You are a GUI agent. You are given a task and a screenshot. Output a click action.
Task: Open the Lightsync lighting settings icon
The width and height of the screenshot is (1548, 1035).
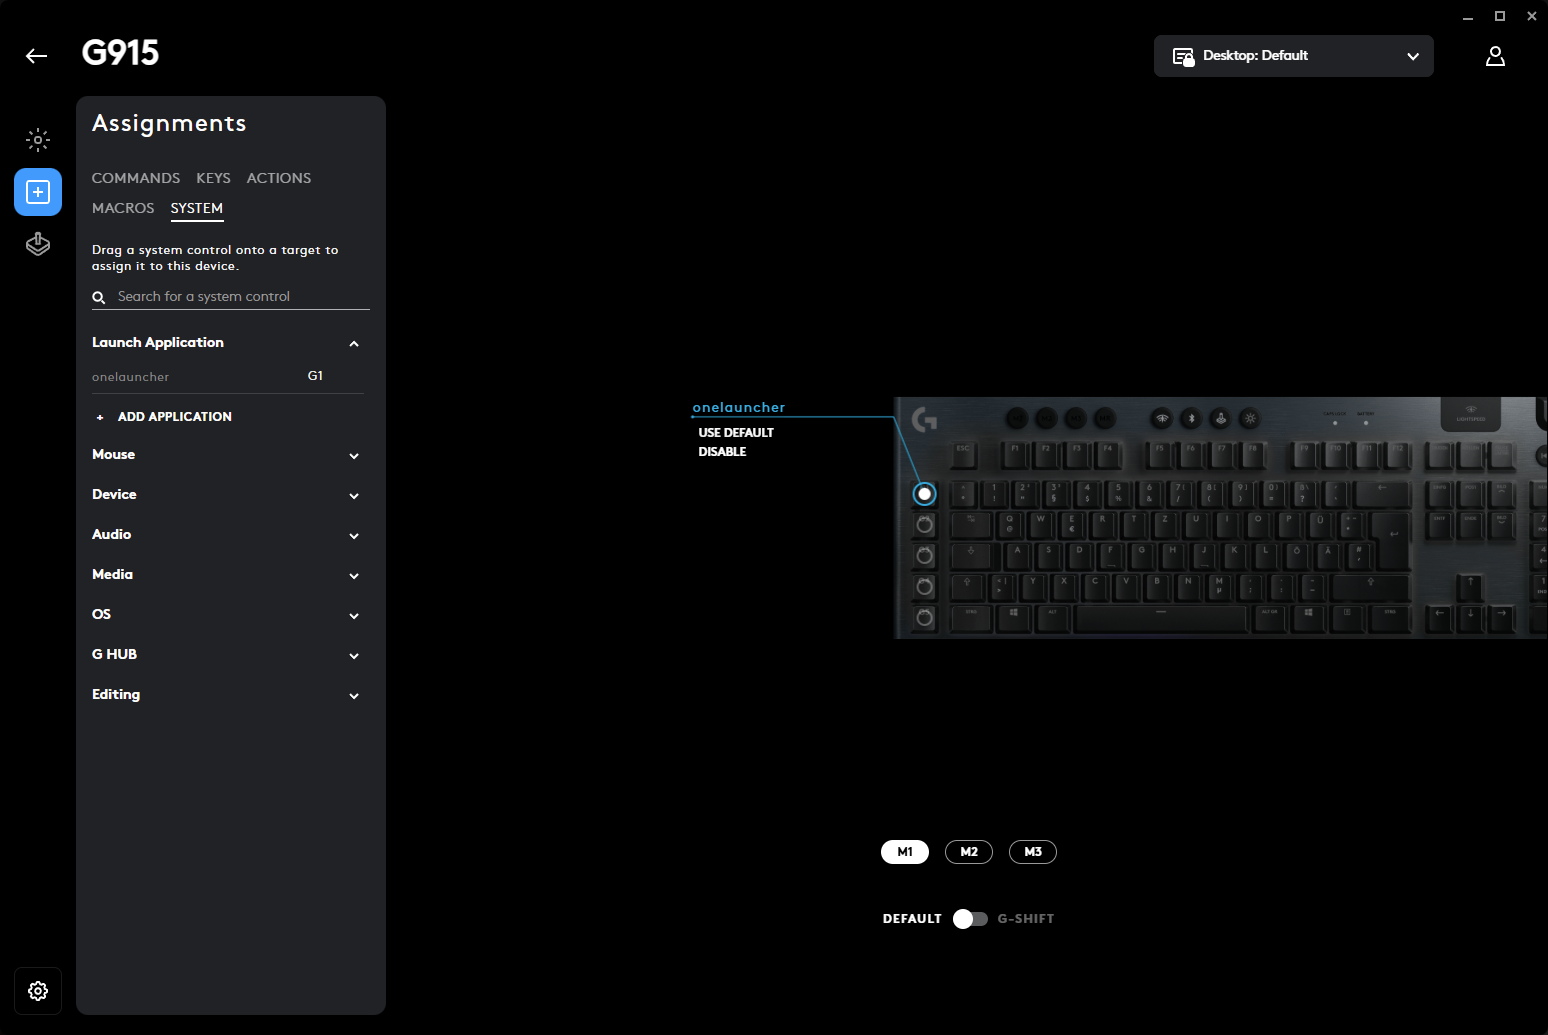[38, 140]
